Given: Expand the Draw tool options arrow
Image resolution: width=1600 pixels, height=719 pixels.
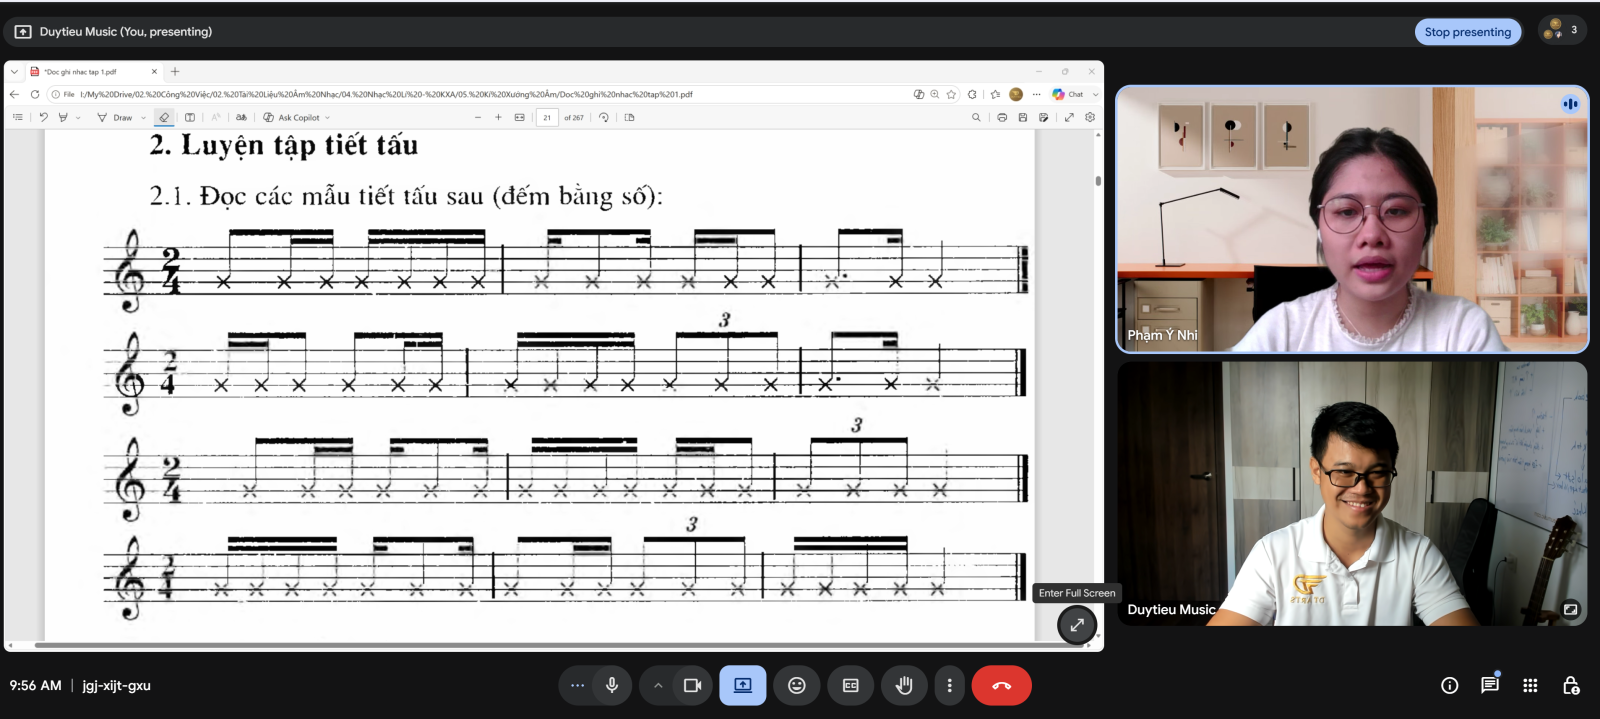Looking at the screenshot, I should point(143,118).
